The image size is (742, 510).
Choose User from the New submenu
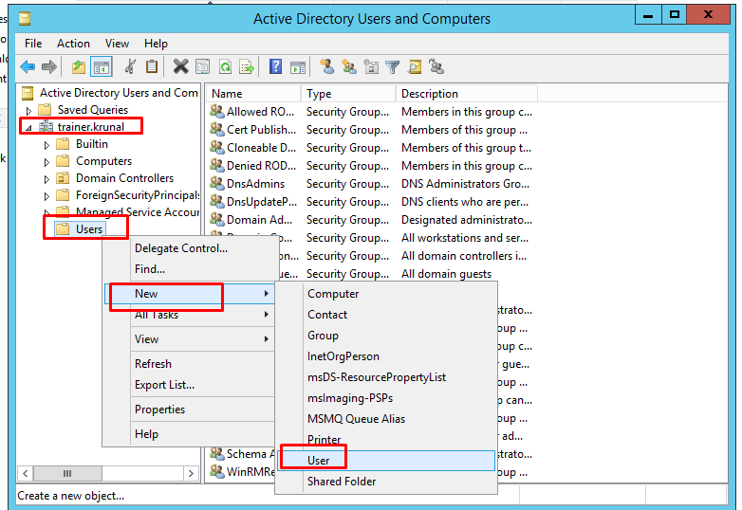coord(319,460)
